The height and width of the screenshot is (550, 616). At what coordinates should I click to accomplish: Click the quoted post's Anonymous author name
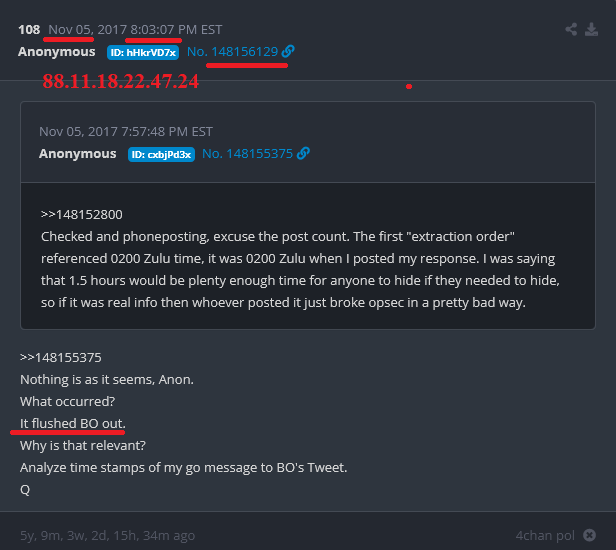tap(78, 154)
